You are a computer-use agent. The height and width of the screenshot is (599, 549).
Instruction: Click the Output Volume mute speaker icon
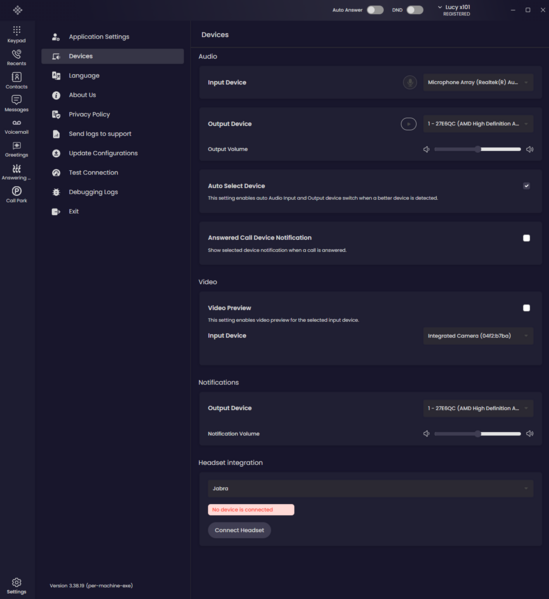pyautogui.click(x=426, y=149)
